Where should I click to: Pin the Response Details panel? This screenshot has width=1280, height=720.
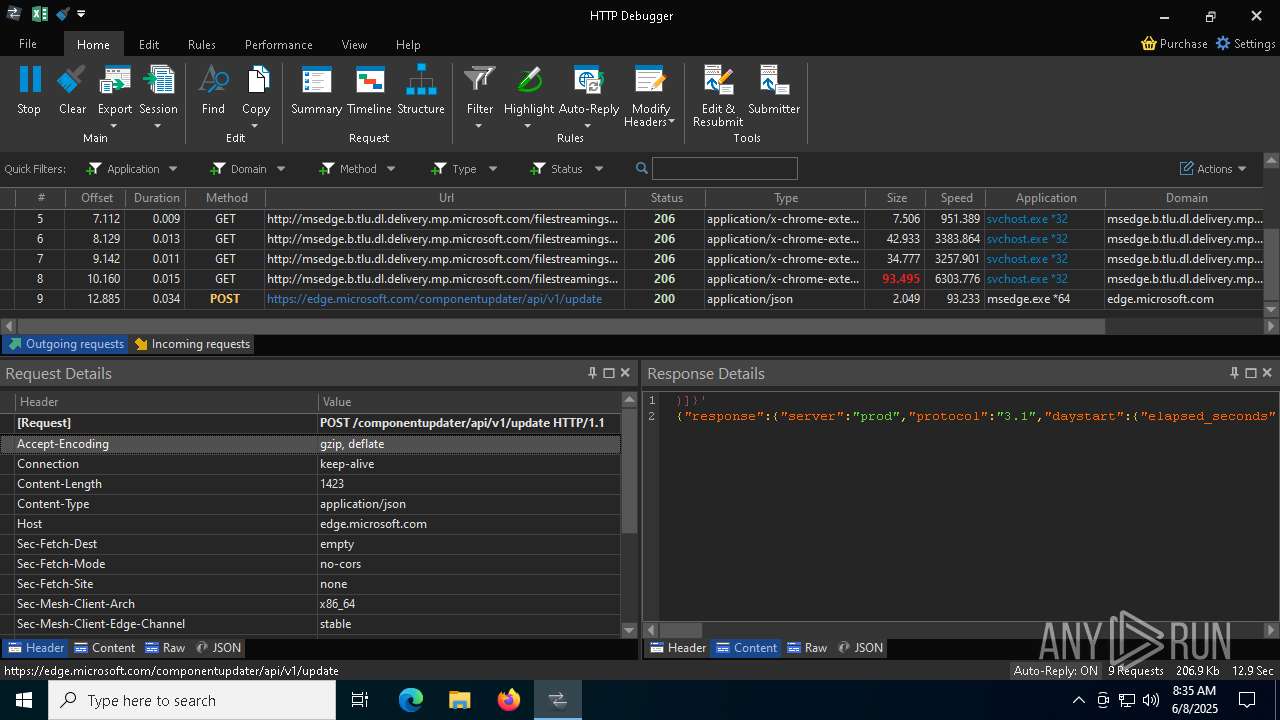1234,373
